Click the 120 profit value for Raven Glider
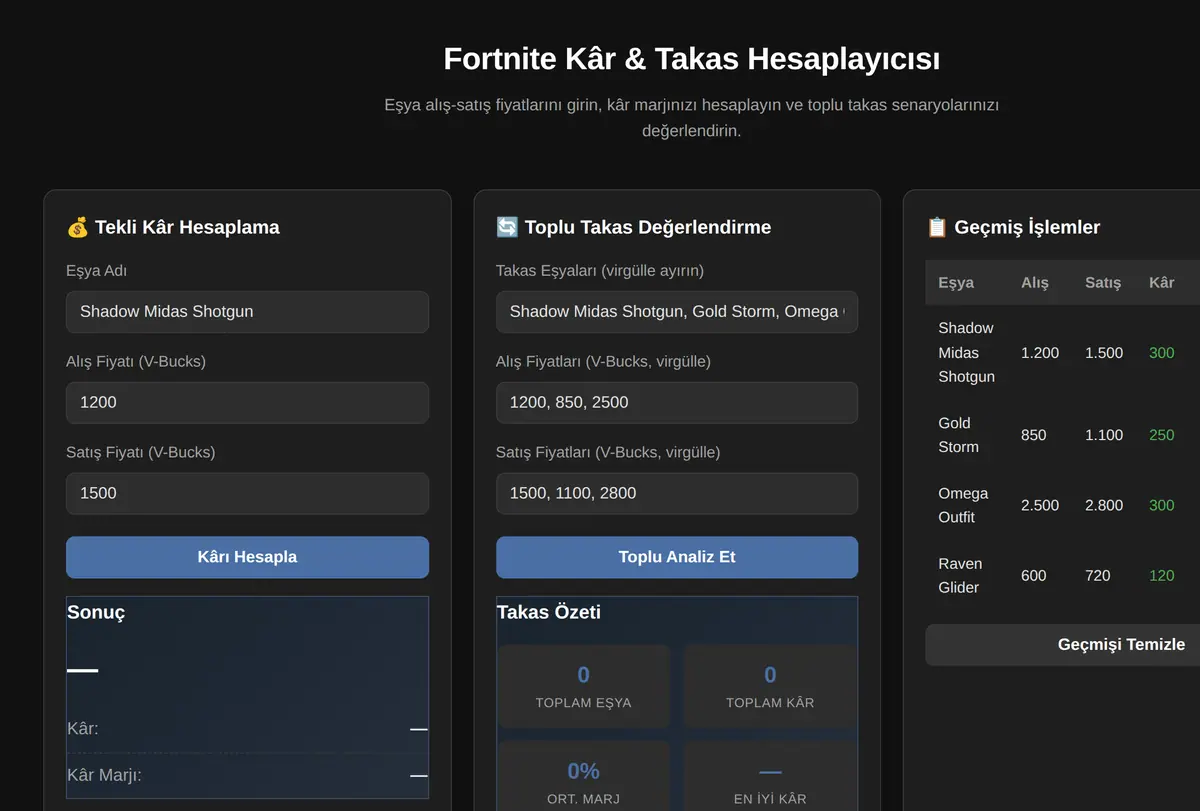 (1162, 575)
